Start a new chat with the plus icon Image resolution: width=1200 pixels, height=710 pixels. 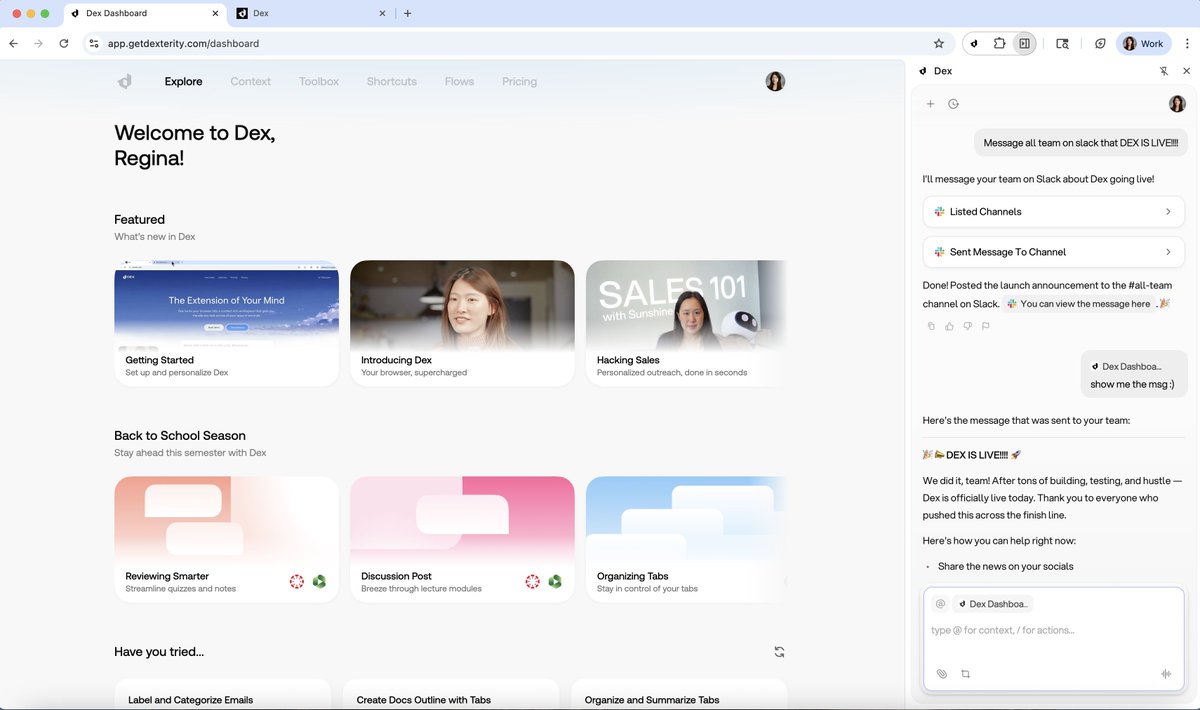(x=930, y=104)
